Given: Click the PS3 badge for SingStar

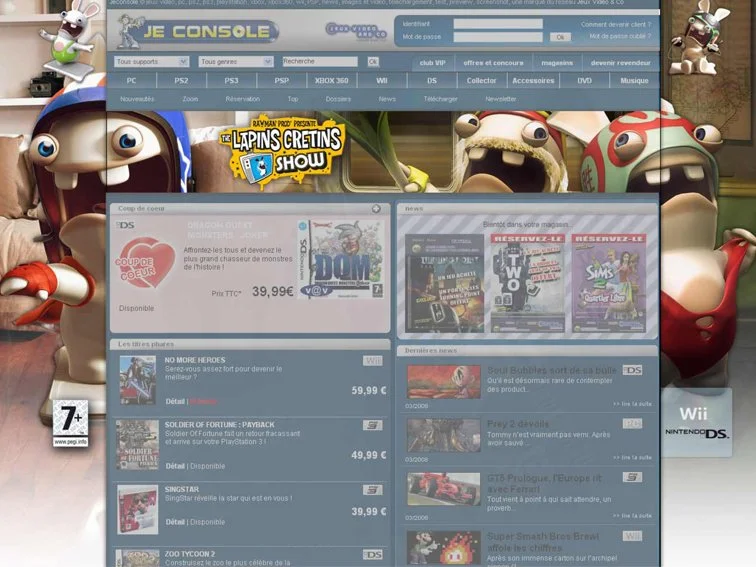Looking at the screenshot, I should (373, 490).
